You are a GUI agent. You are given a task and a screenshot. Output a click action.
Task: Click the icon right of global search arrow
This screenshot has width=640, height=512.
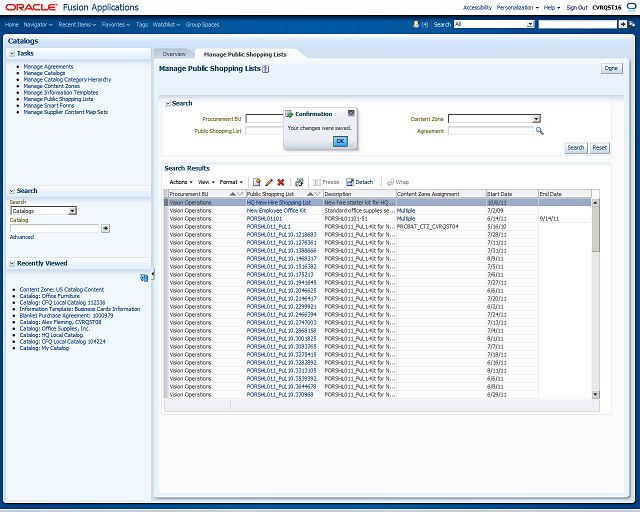click(x=632, y=24)
